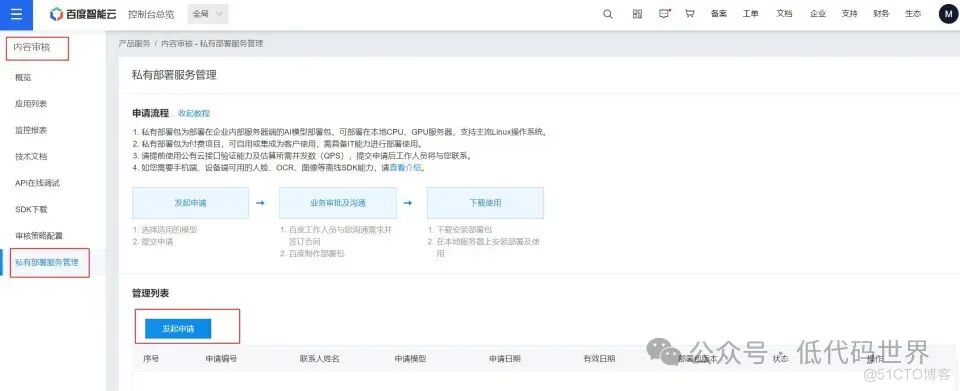Click the blue 发起申请 button

[x=178, y=329]
